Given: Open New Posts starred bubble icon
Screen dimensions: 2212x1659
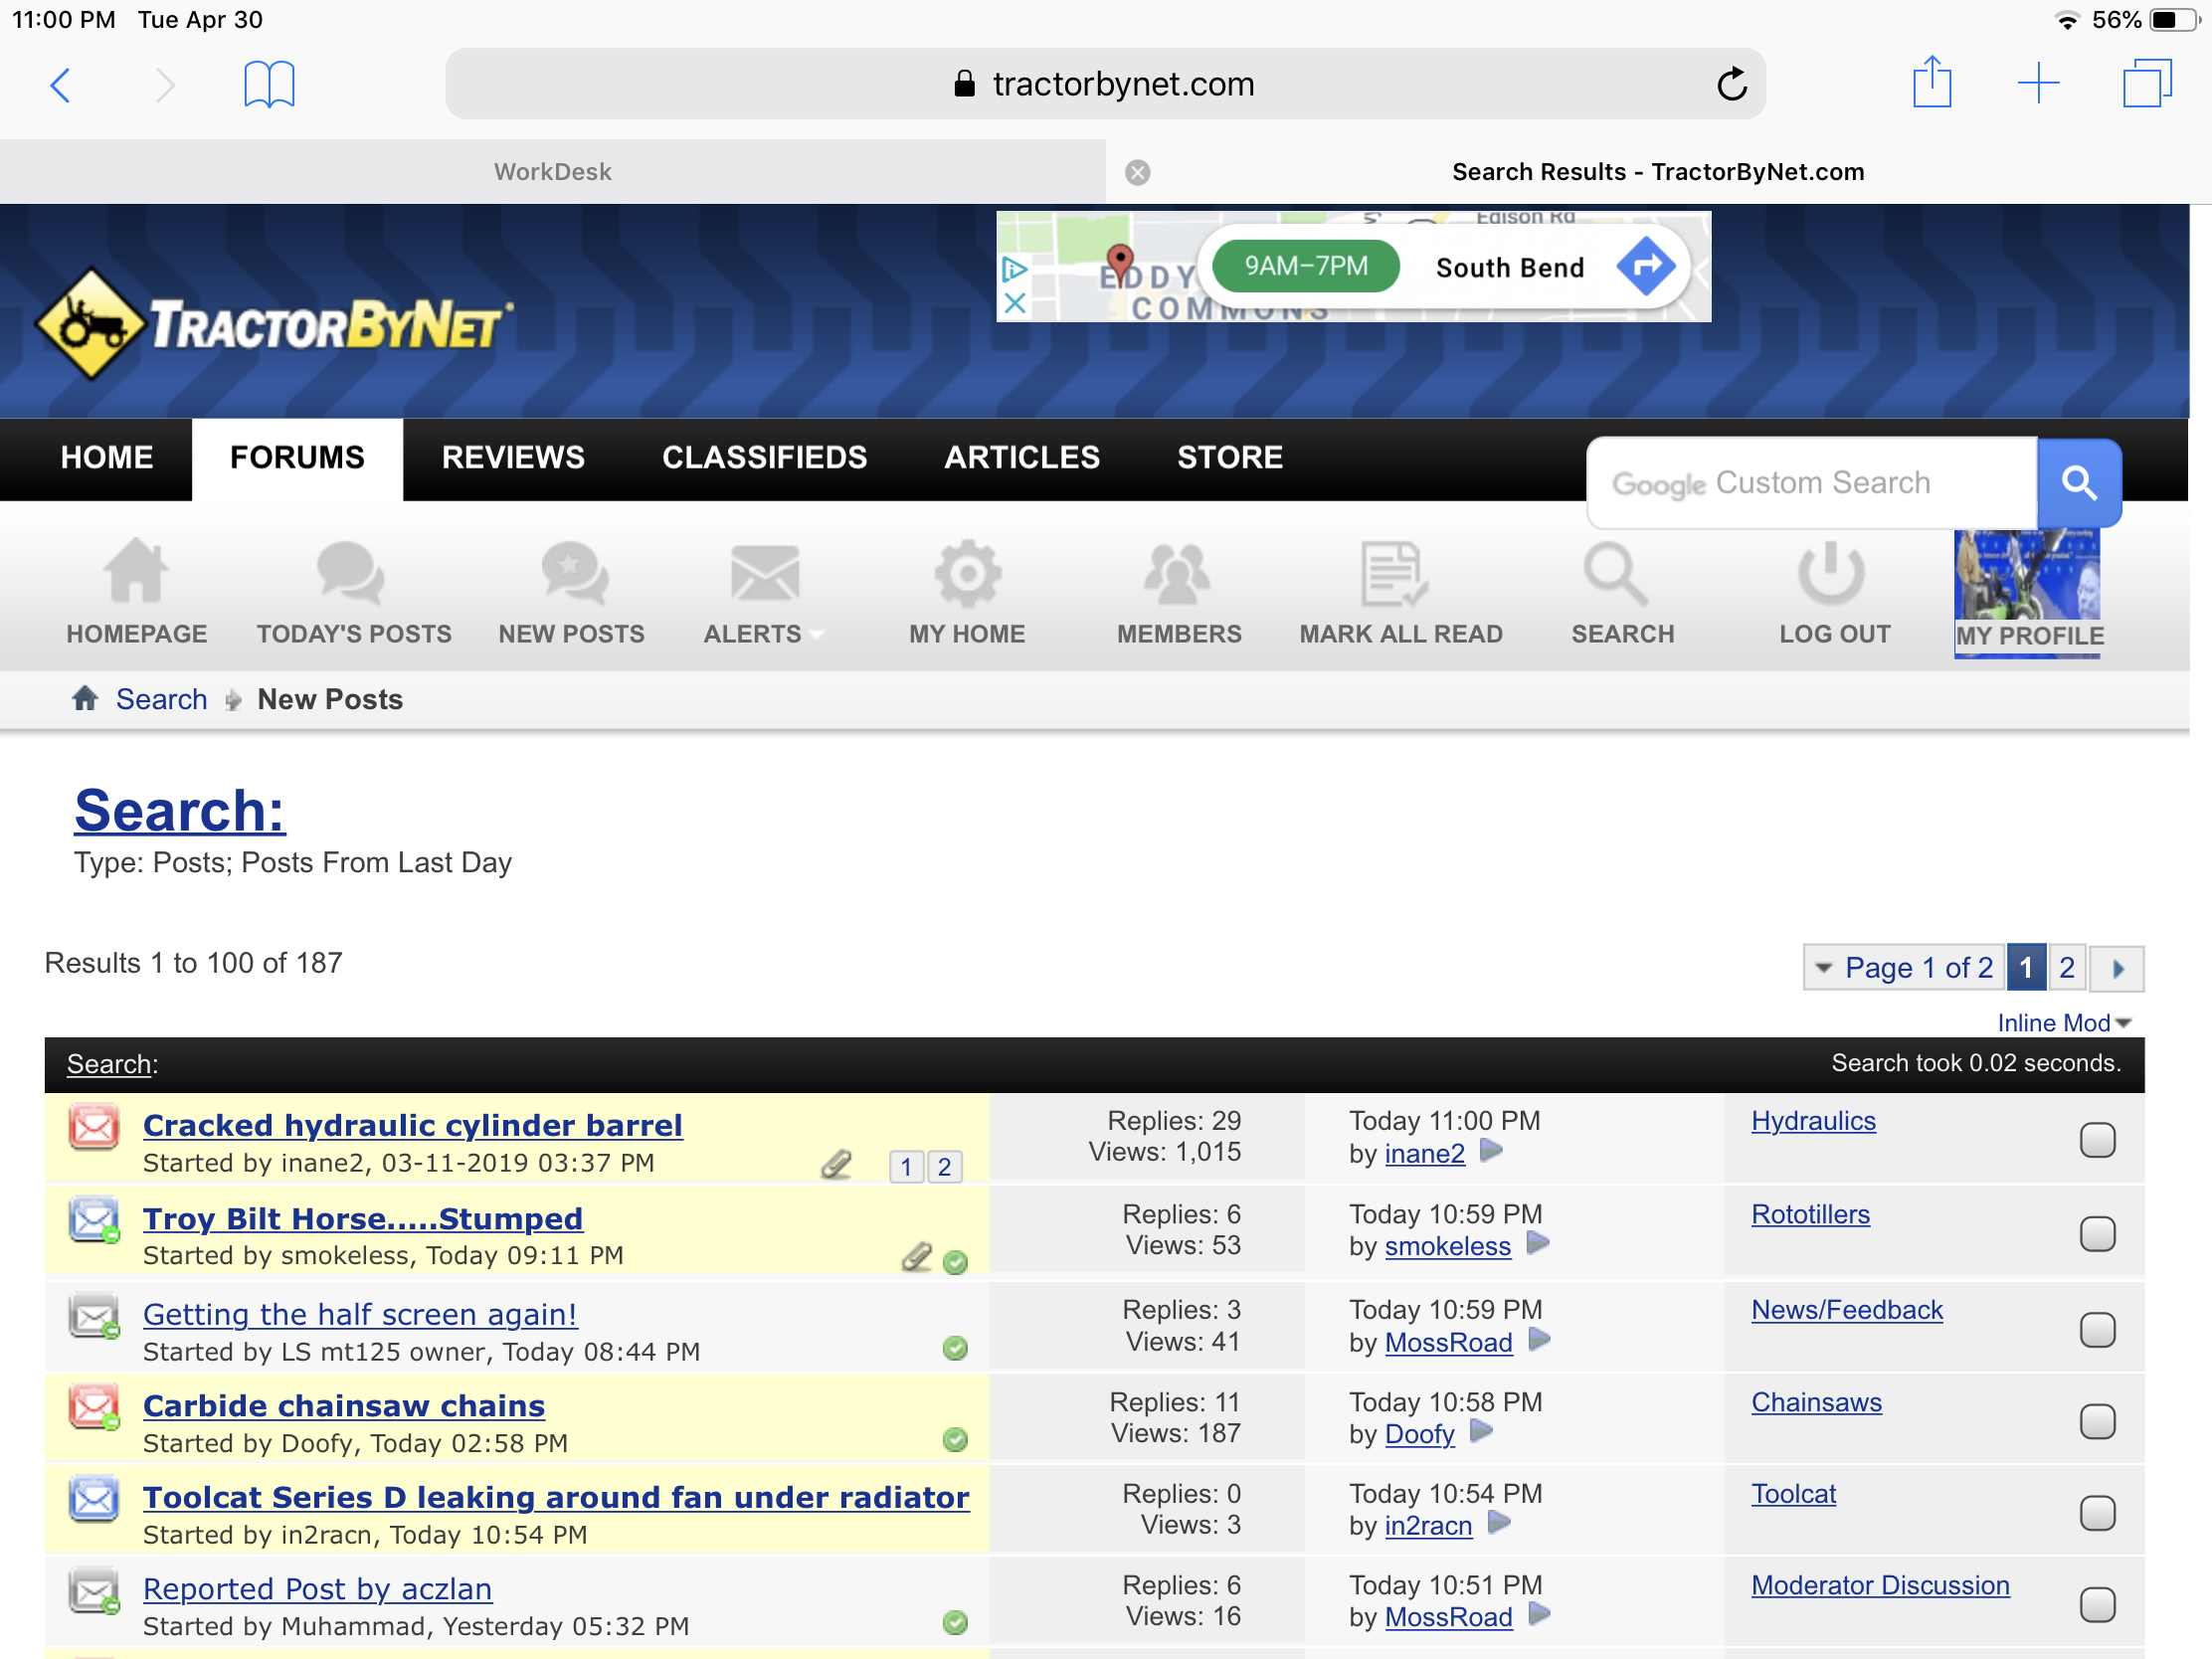Looking at the screenshot, I should click(573, 574).
